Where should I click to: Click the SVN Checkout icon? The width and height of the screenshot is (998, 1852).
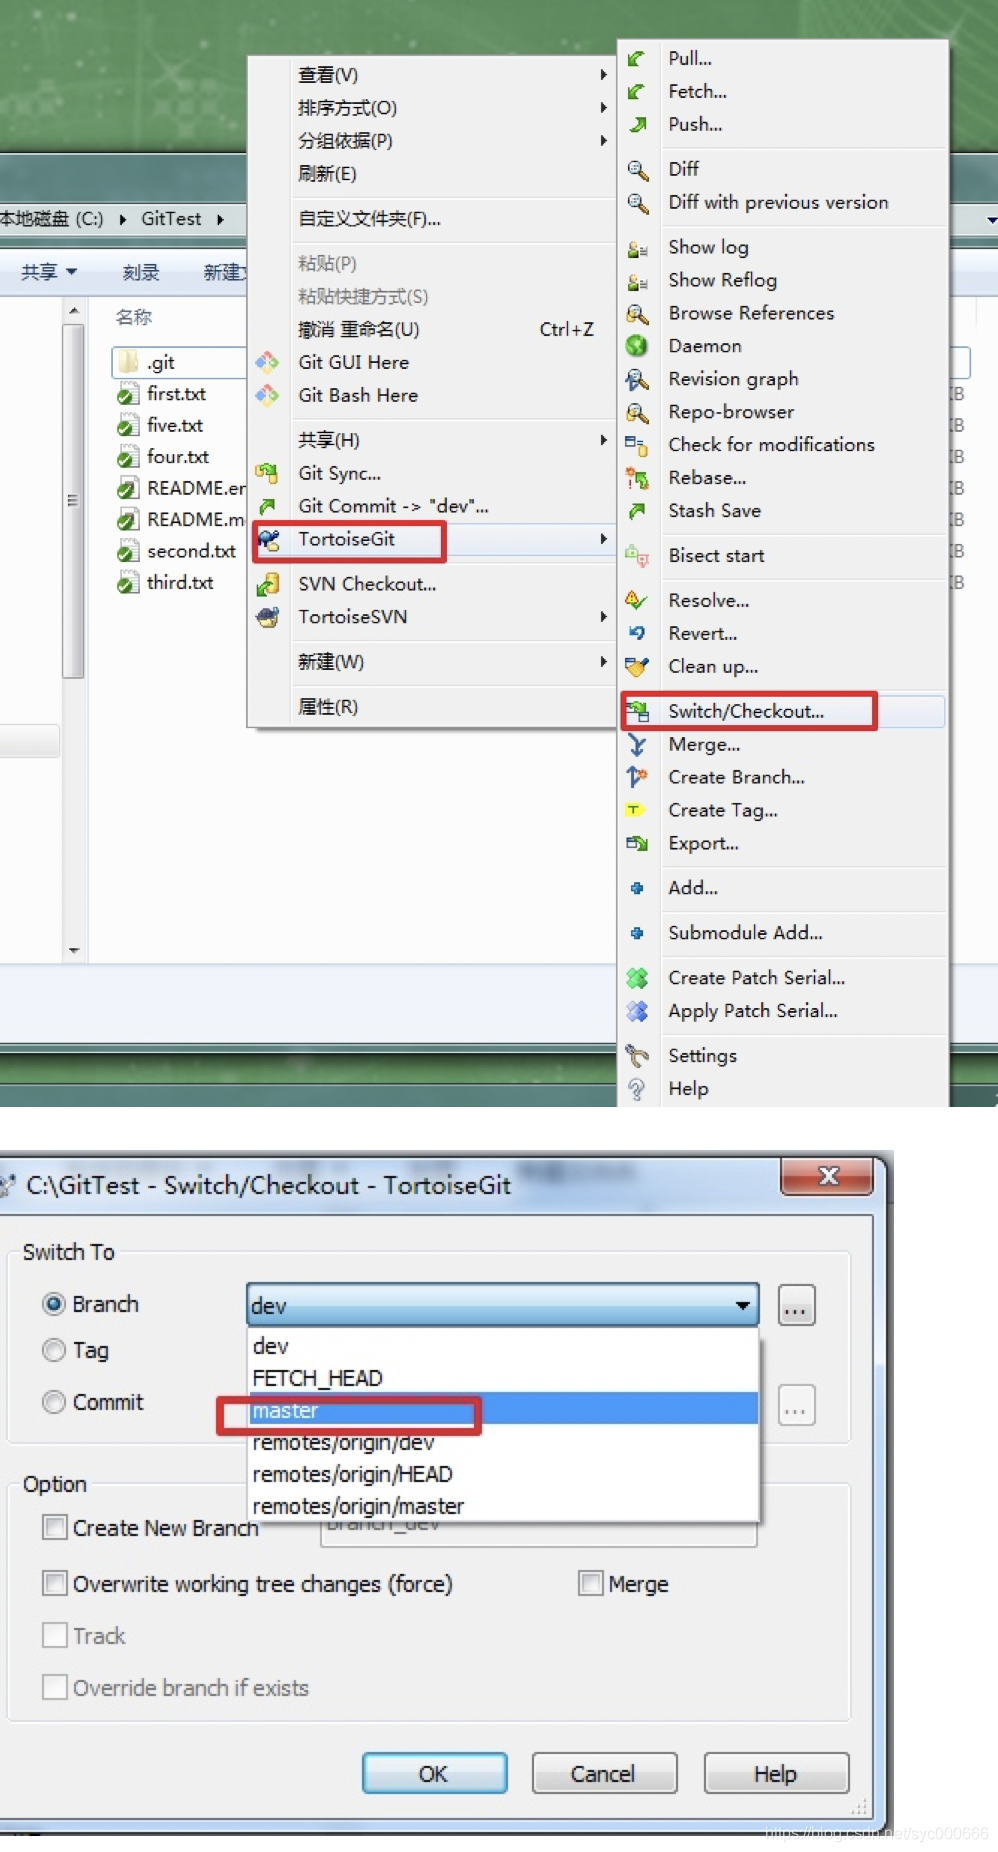click(267, 584)
